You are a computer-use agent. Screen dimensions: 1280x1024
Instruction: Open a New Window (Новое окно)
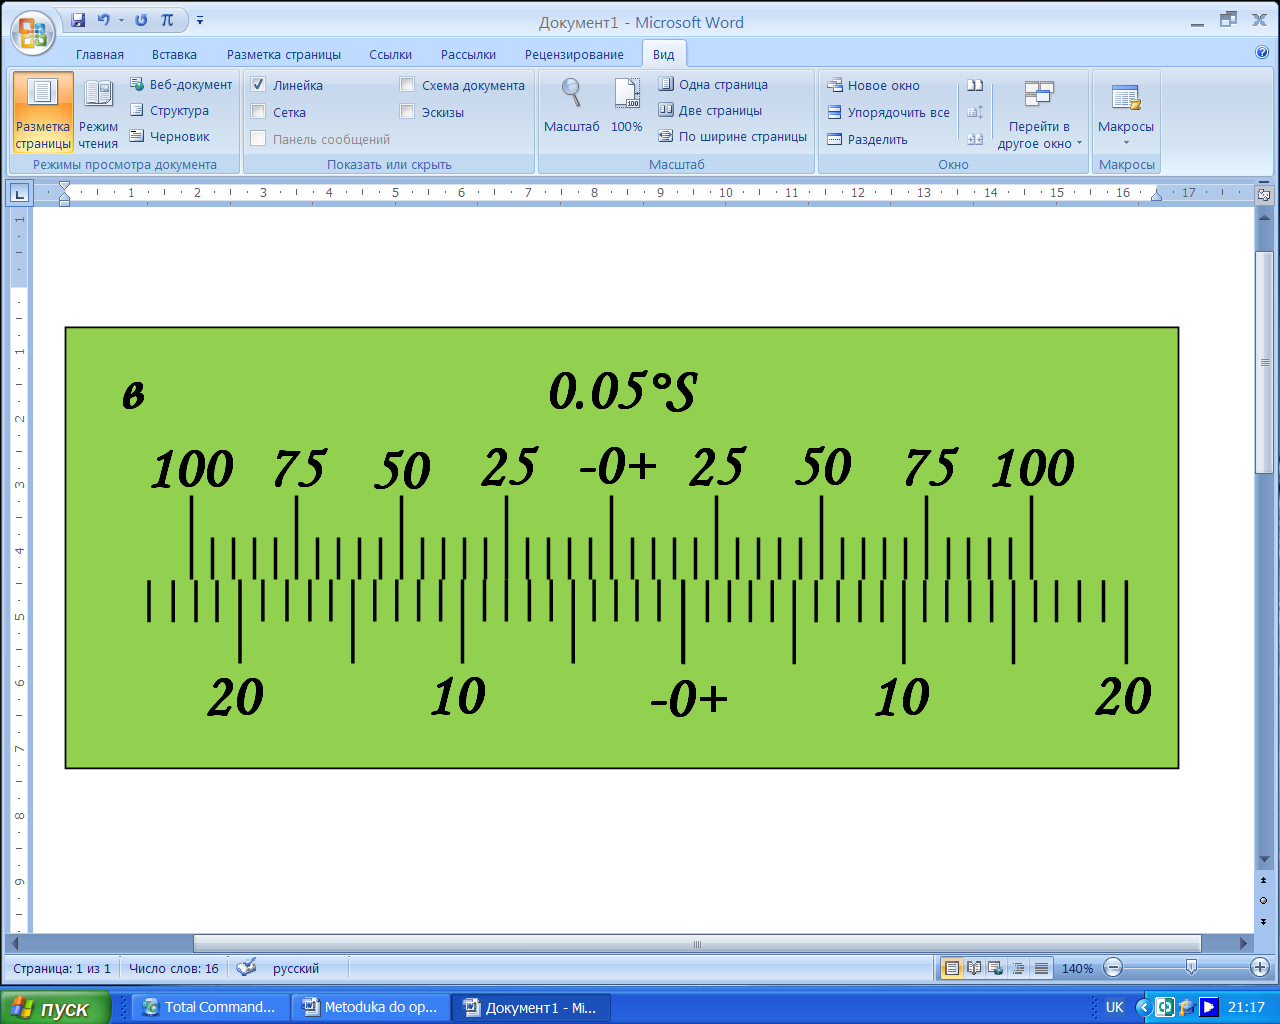click(x=873, y=86)
